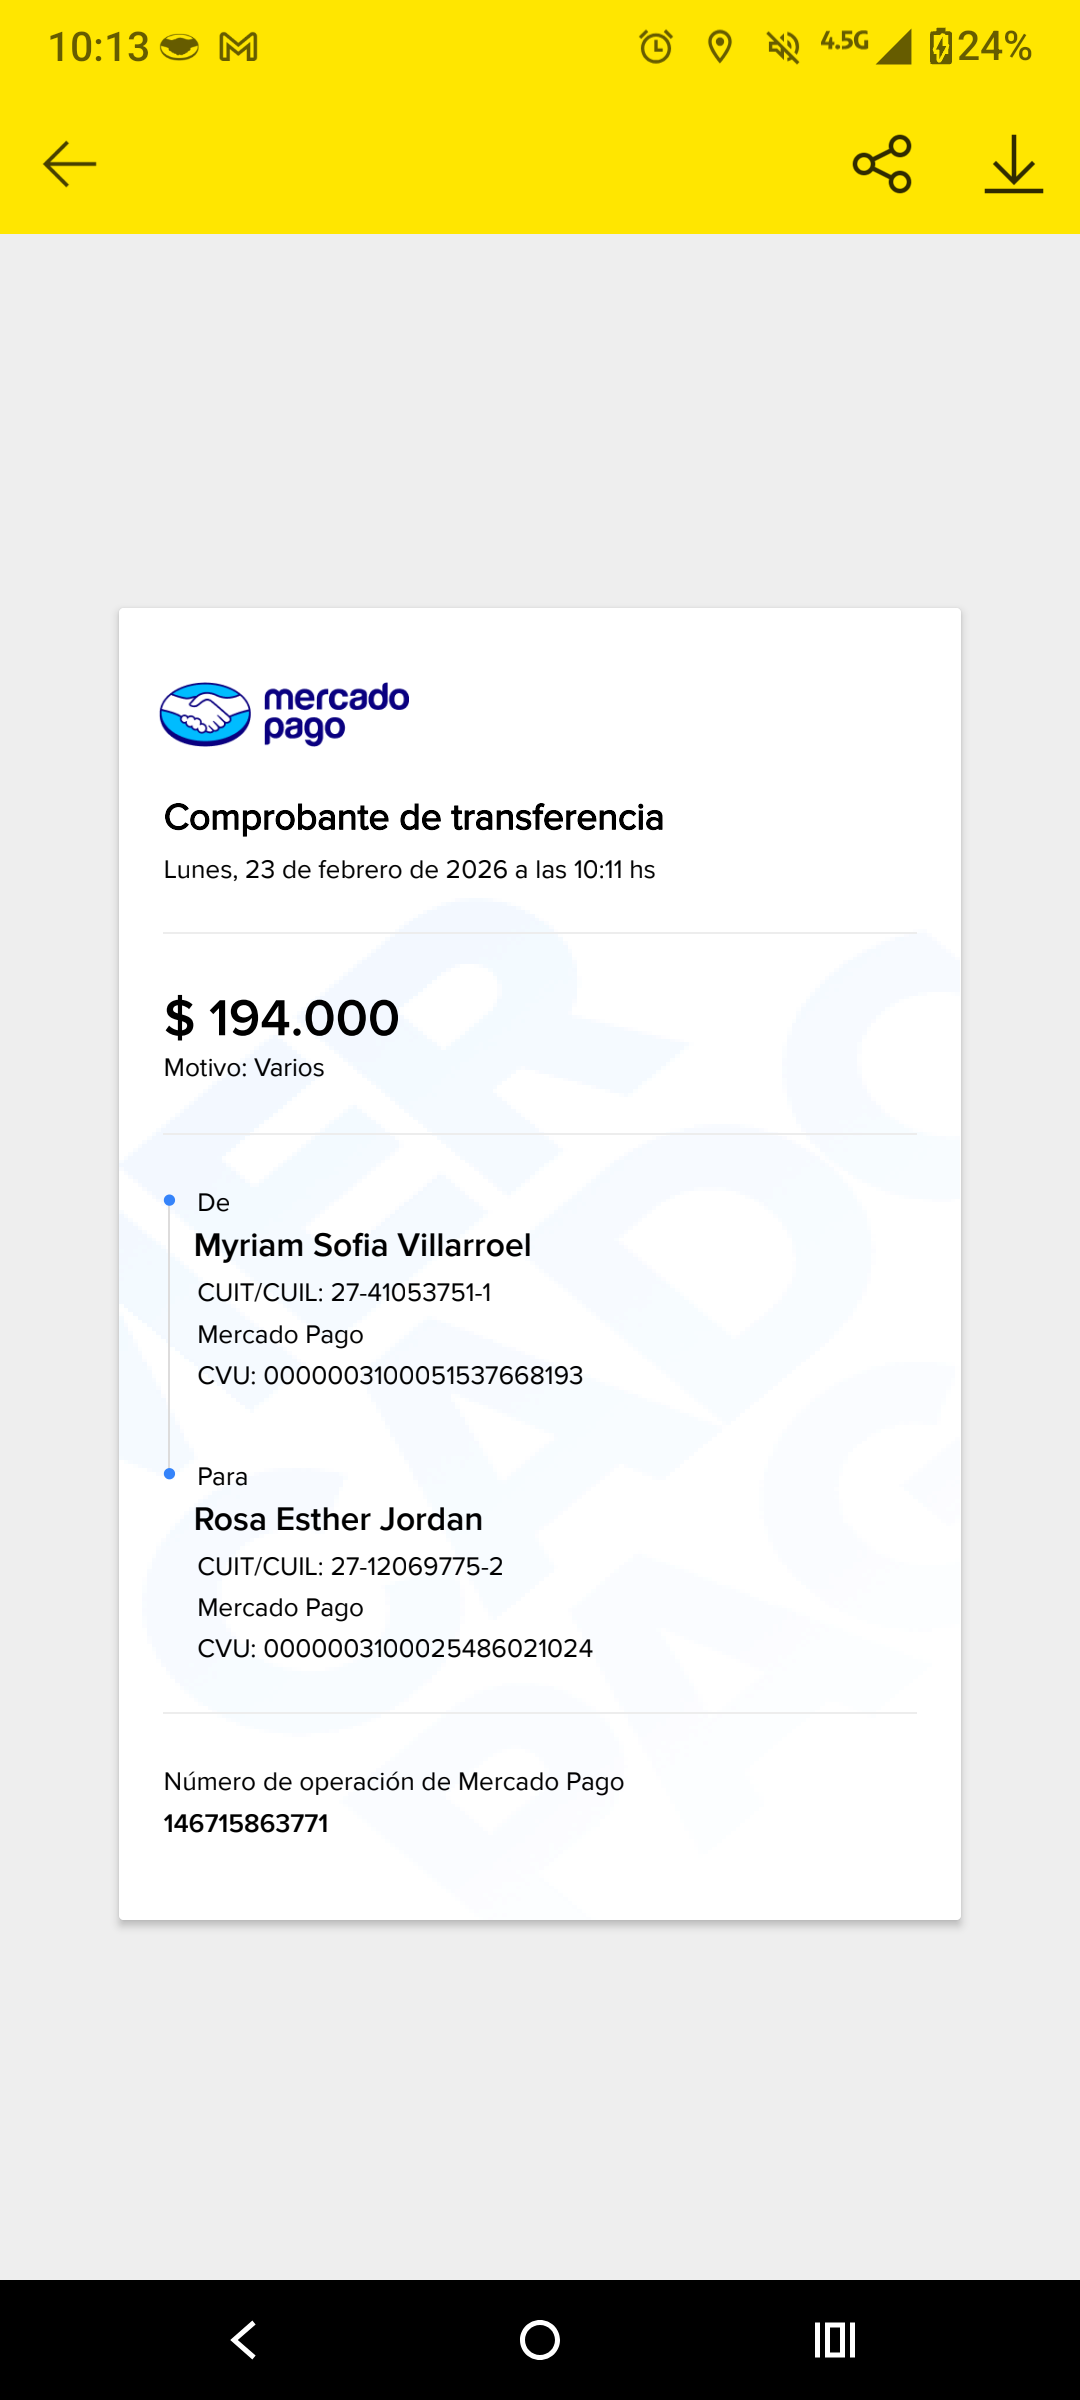Tap the muted sound status icon
This screenshot has height=2400, width=1080.
click(x=783, y=47)
